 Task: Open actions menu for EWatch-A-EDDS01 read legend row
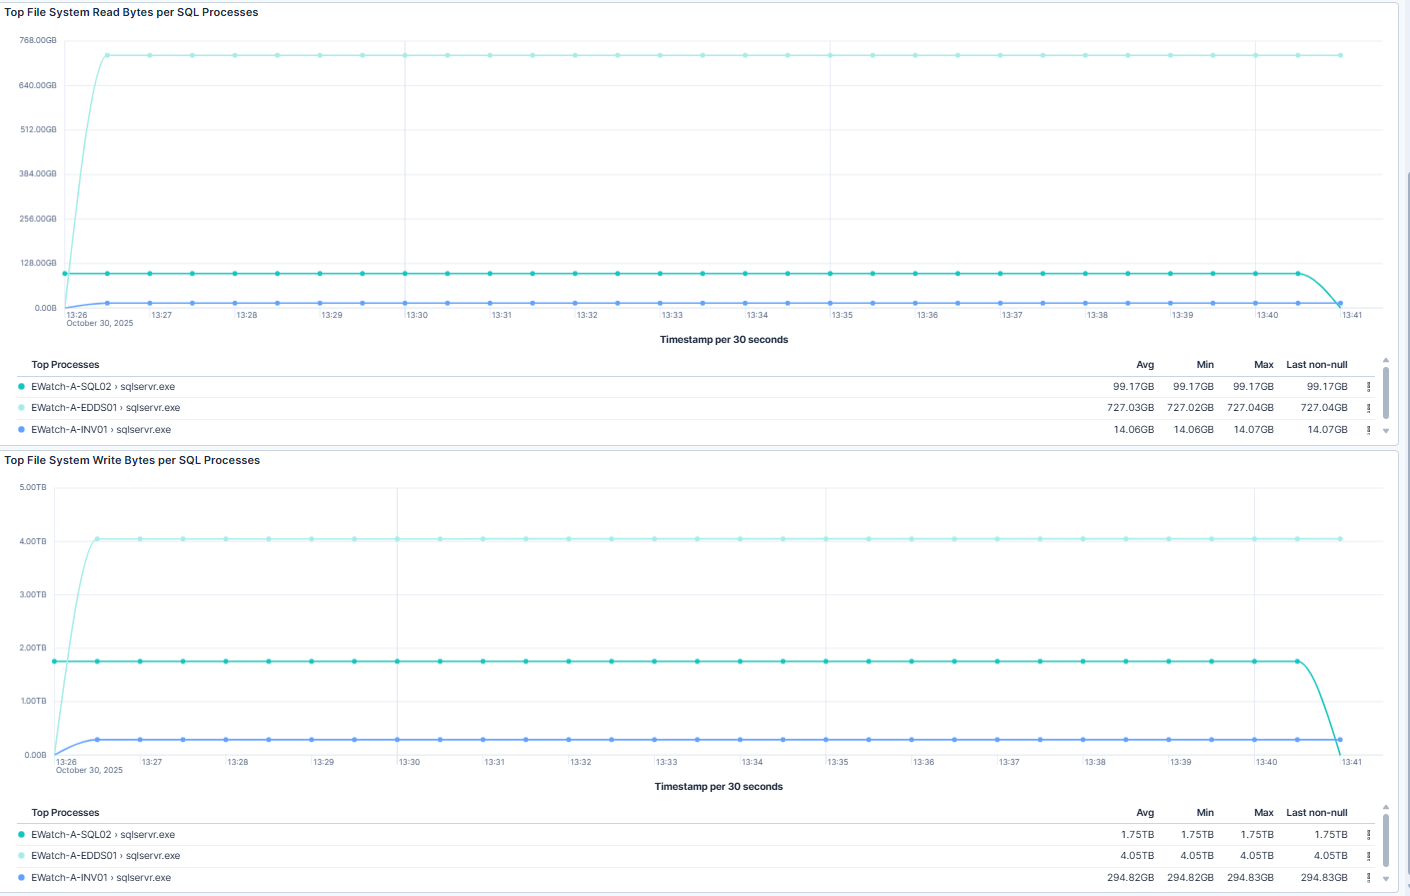(1369, 407)
